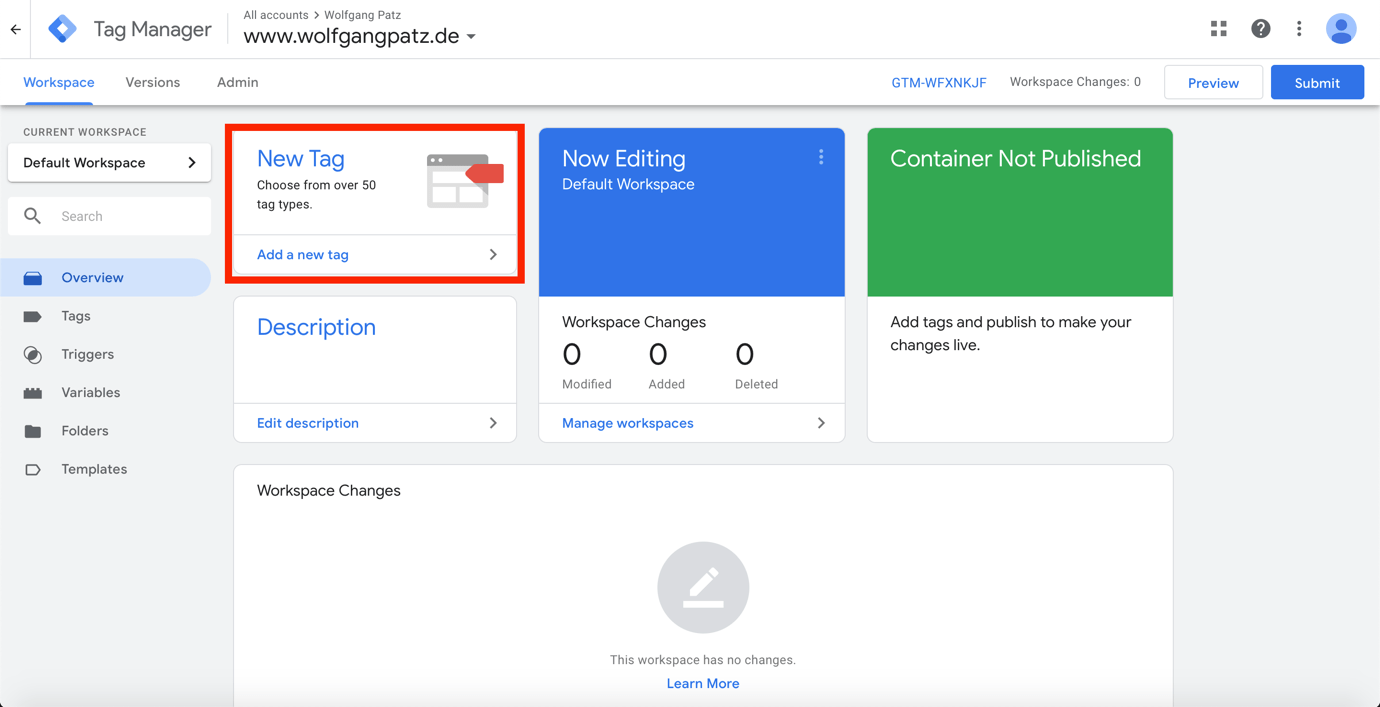1380x707 pixels.
Task: Click the Container Not Published heading
Action: pyautogui.click(x=1015, y=159)
